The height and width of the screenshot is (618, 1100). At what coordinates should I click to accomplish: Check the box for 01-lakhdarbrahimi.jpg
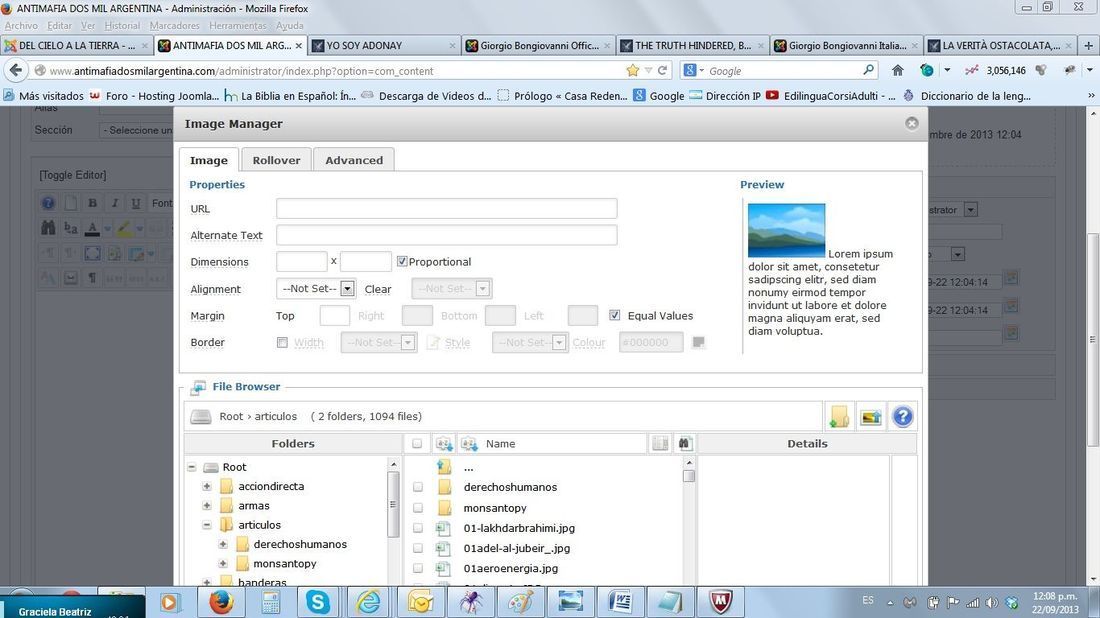[x=417, y=528]
